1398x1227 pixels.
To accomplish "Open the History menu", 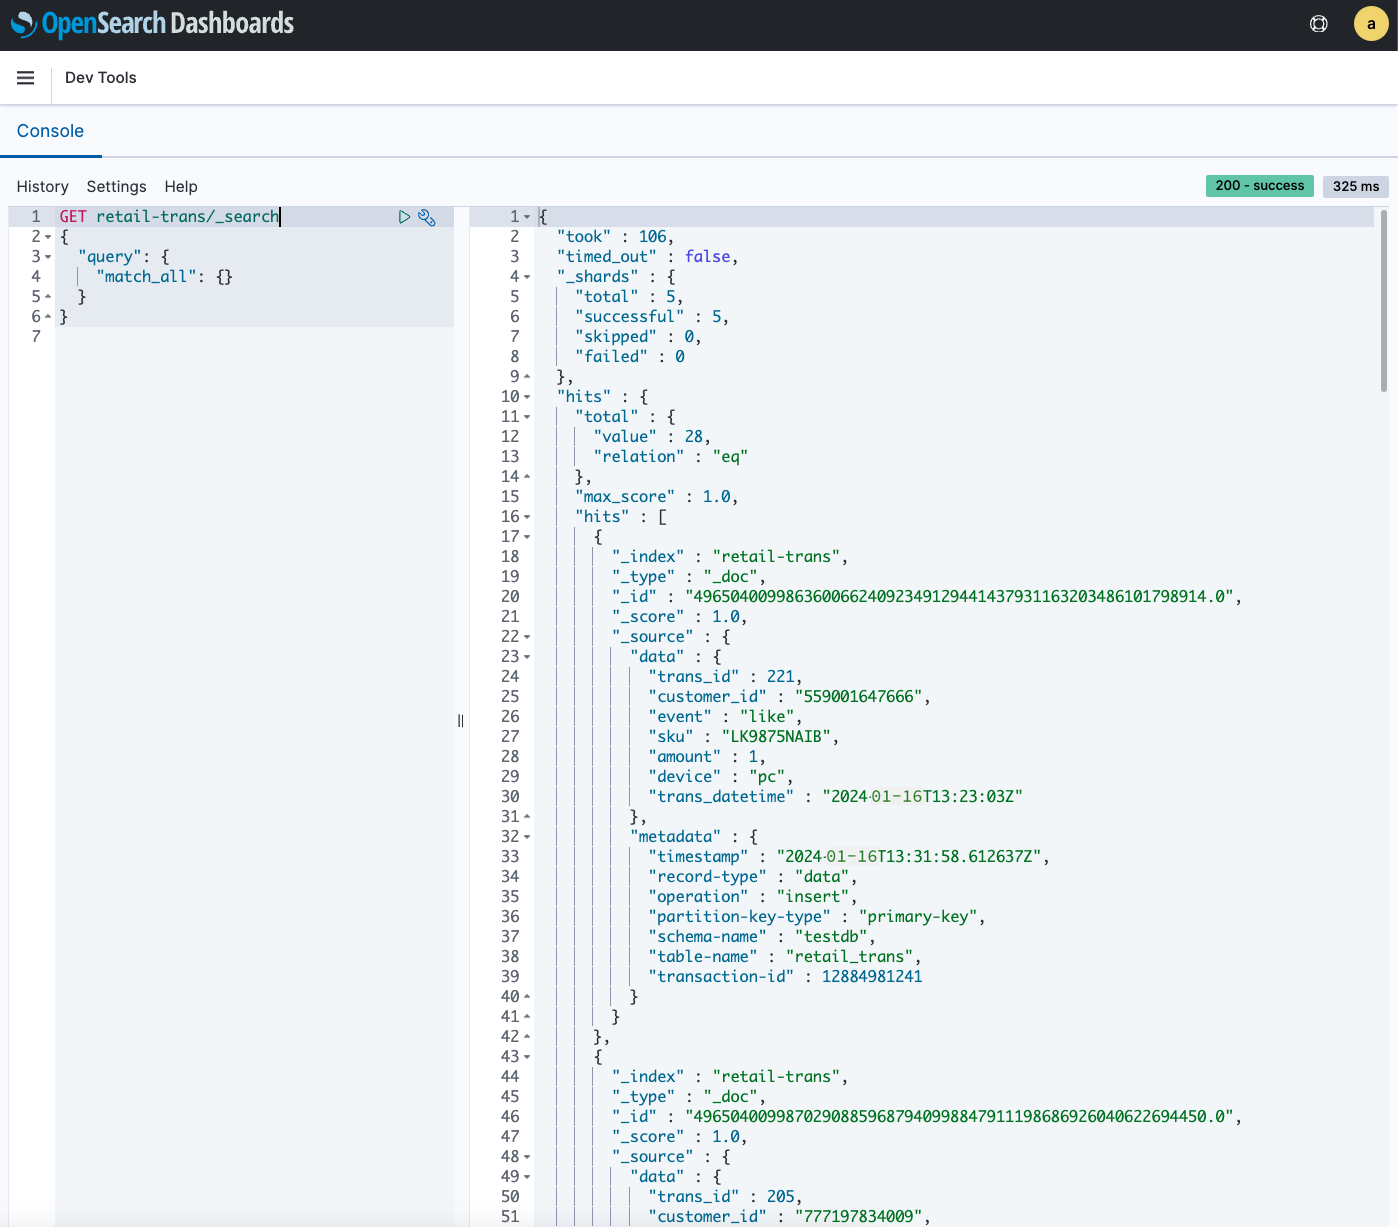I will click(x=42, y=187).
